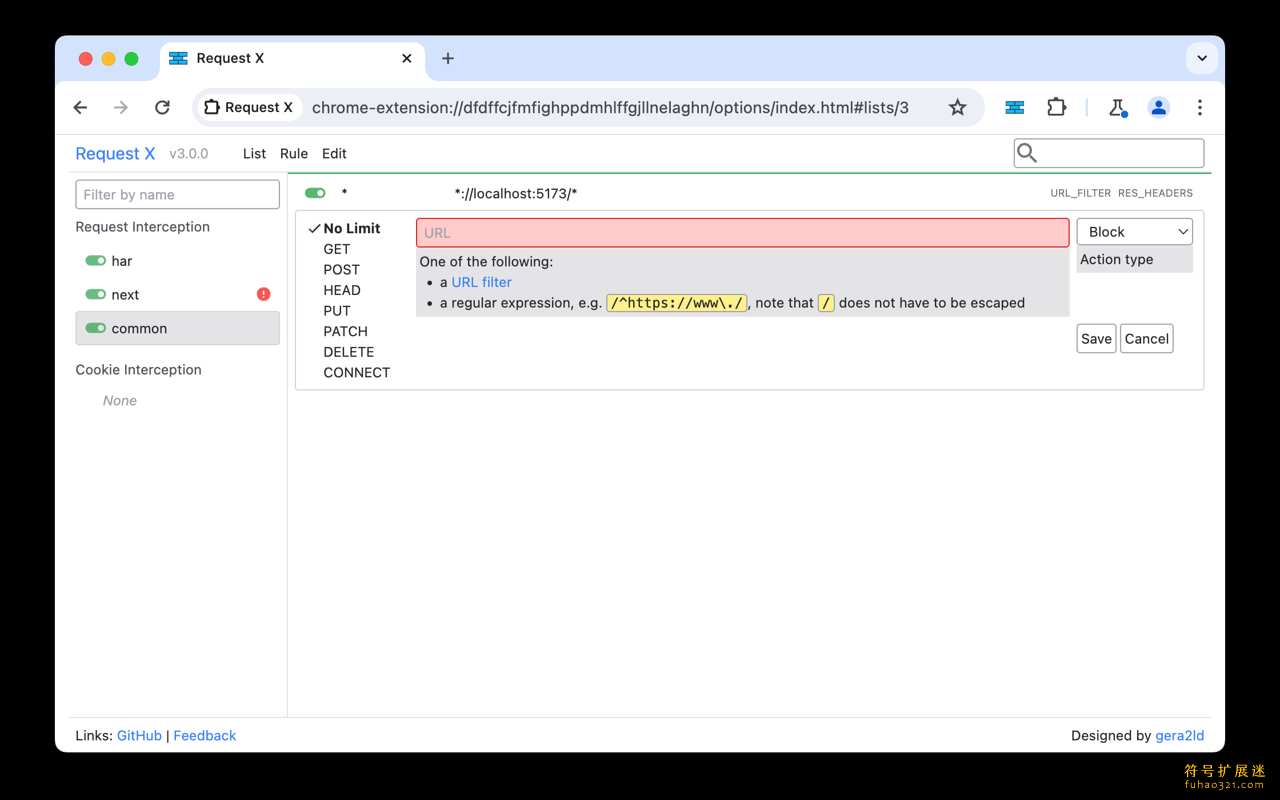Toggle the har list switch
Viewport: 1280px width, 800px height.
pyautogui.click(x=96, y=260)
